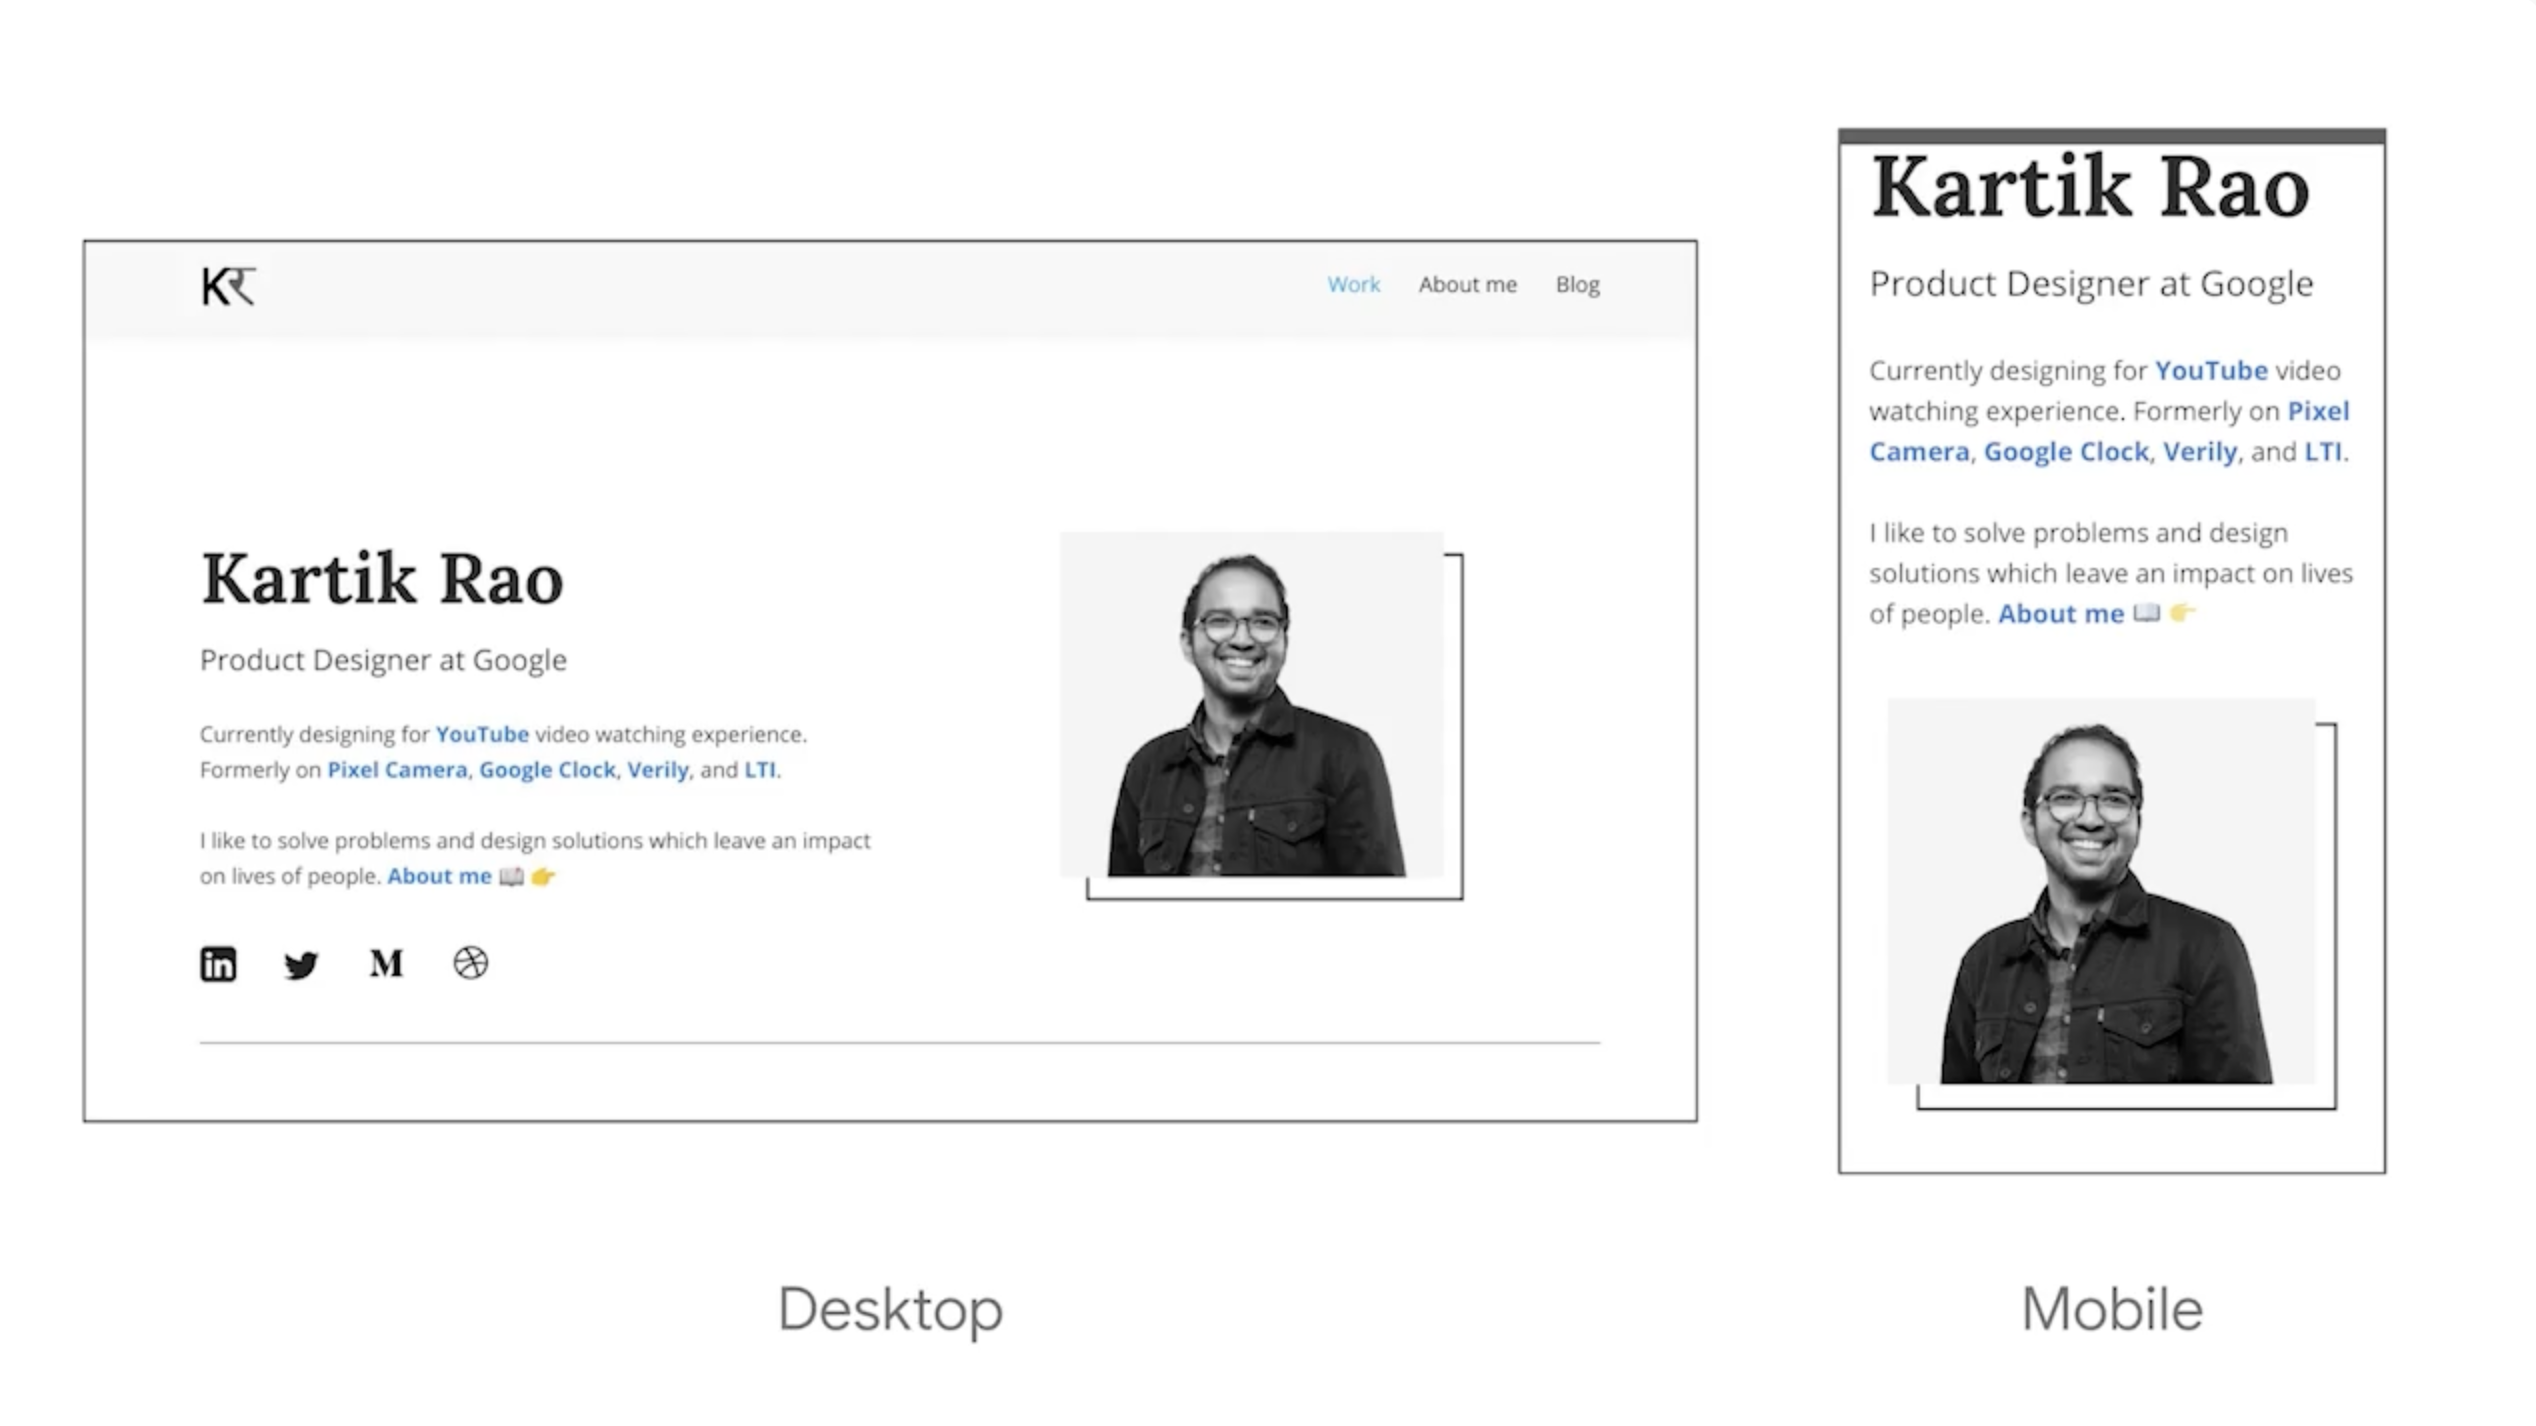The image size is (2536, 1426).
Task: Click the LTI link in desktop bio
Action: point(759,770)
